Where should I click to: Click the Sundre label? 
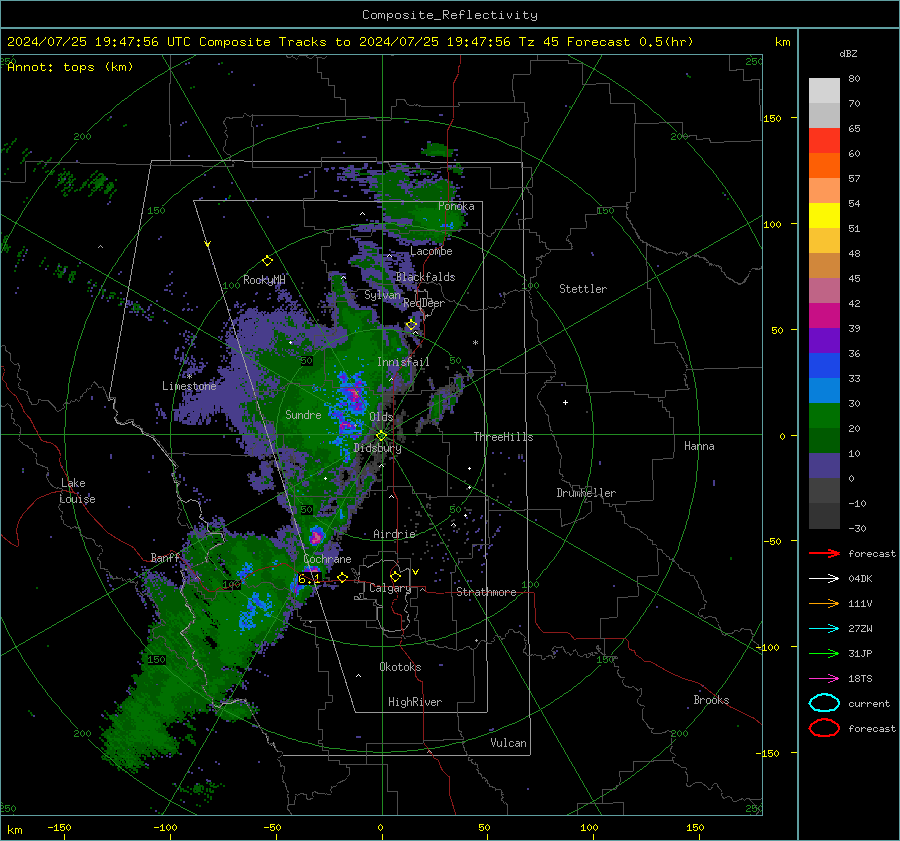[303, 414]
